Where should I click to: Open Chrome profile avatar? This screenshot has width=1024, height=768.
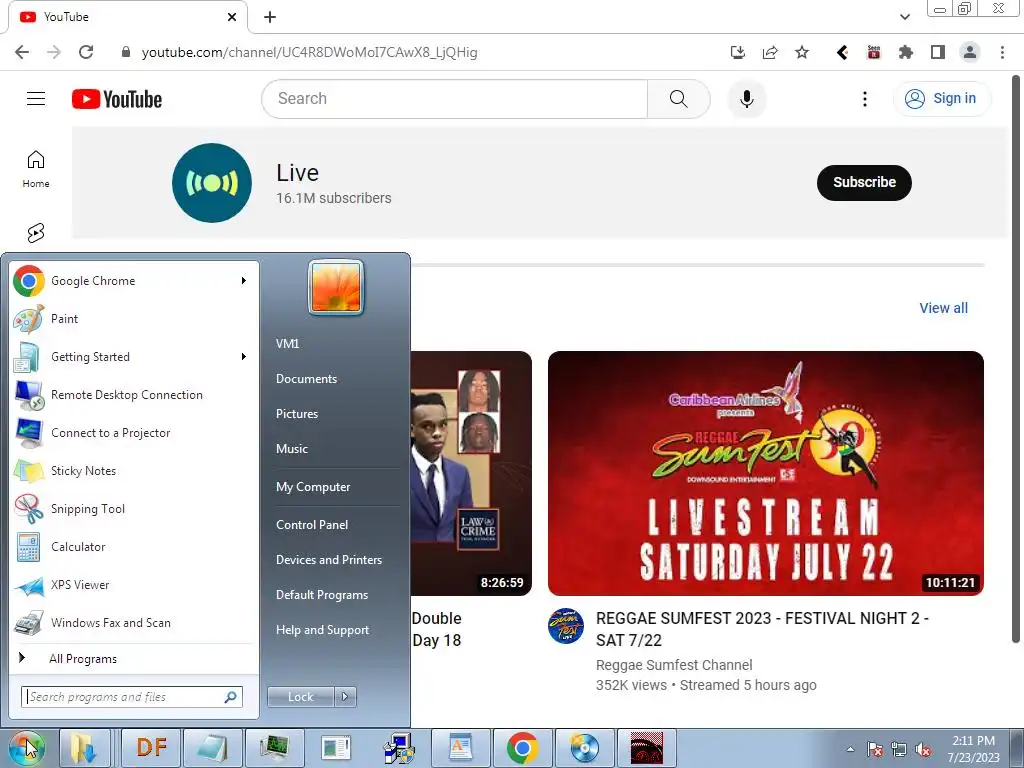tap(970, 52)
